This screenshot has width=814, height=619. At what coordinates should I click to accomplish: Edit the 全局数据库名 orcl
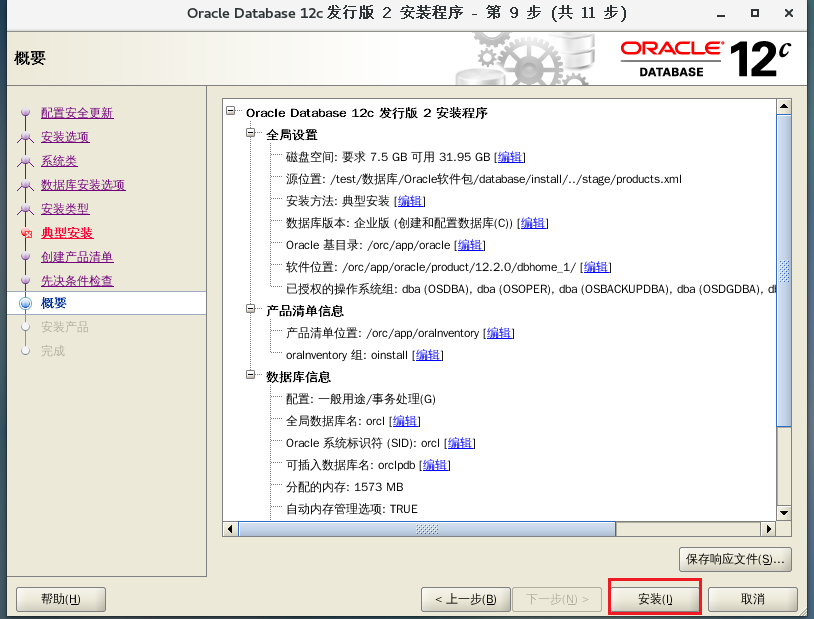click(x=405, y=421)
